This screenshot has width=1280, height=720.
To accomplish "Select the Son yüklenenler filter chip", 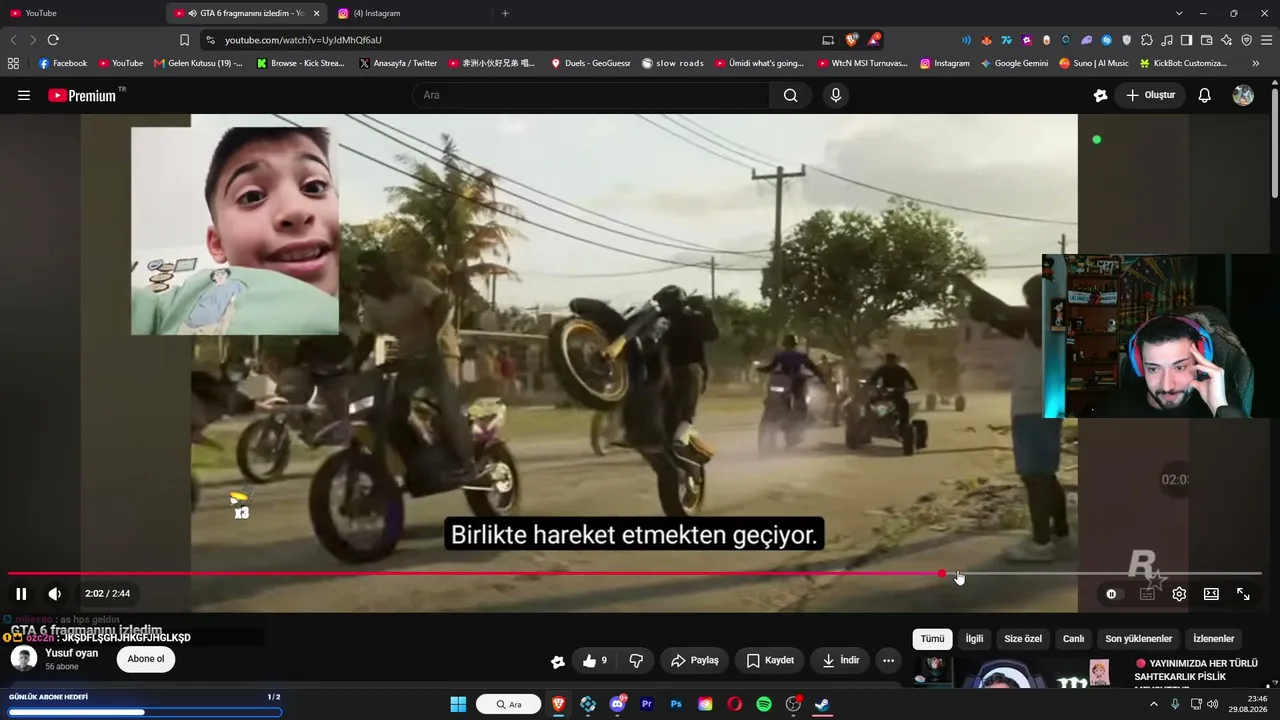I will (1139, 639).
